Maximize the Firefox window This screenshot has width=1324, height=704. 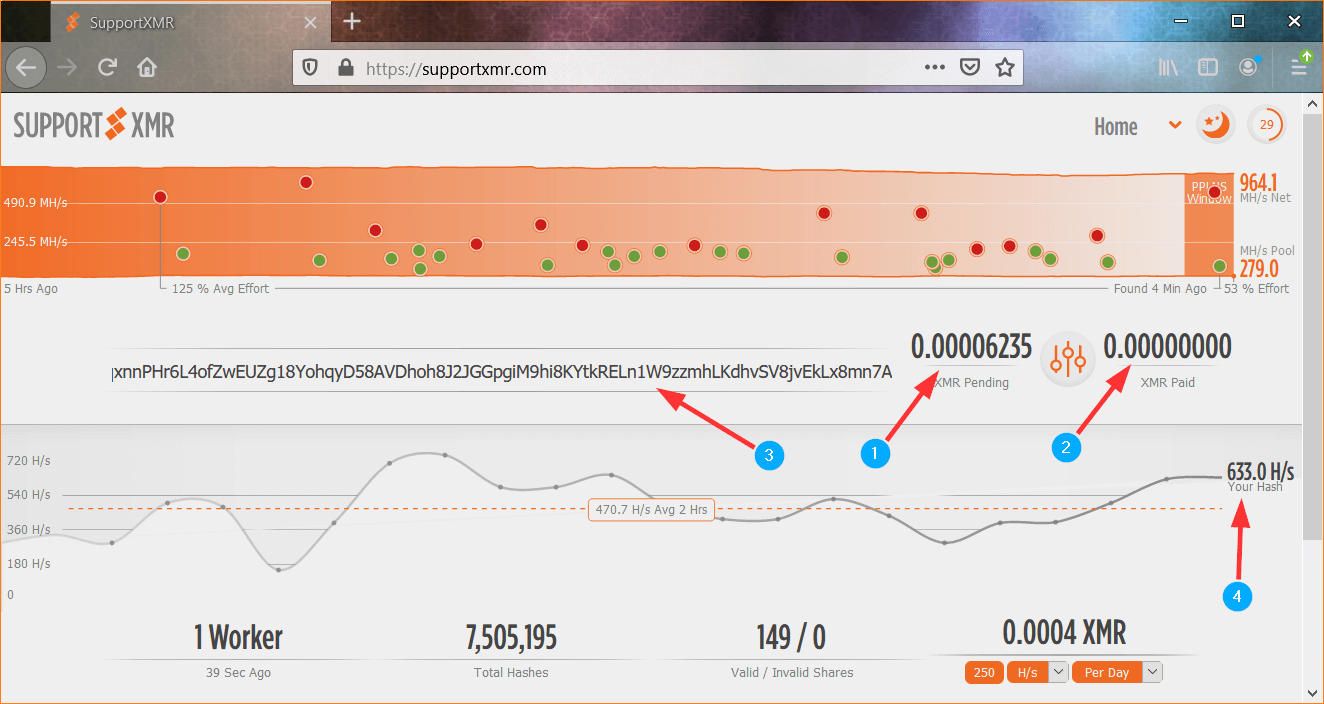[x=1238, y=20]
